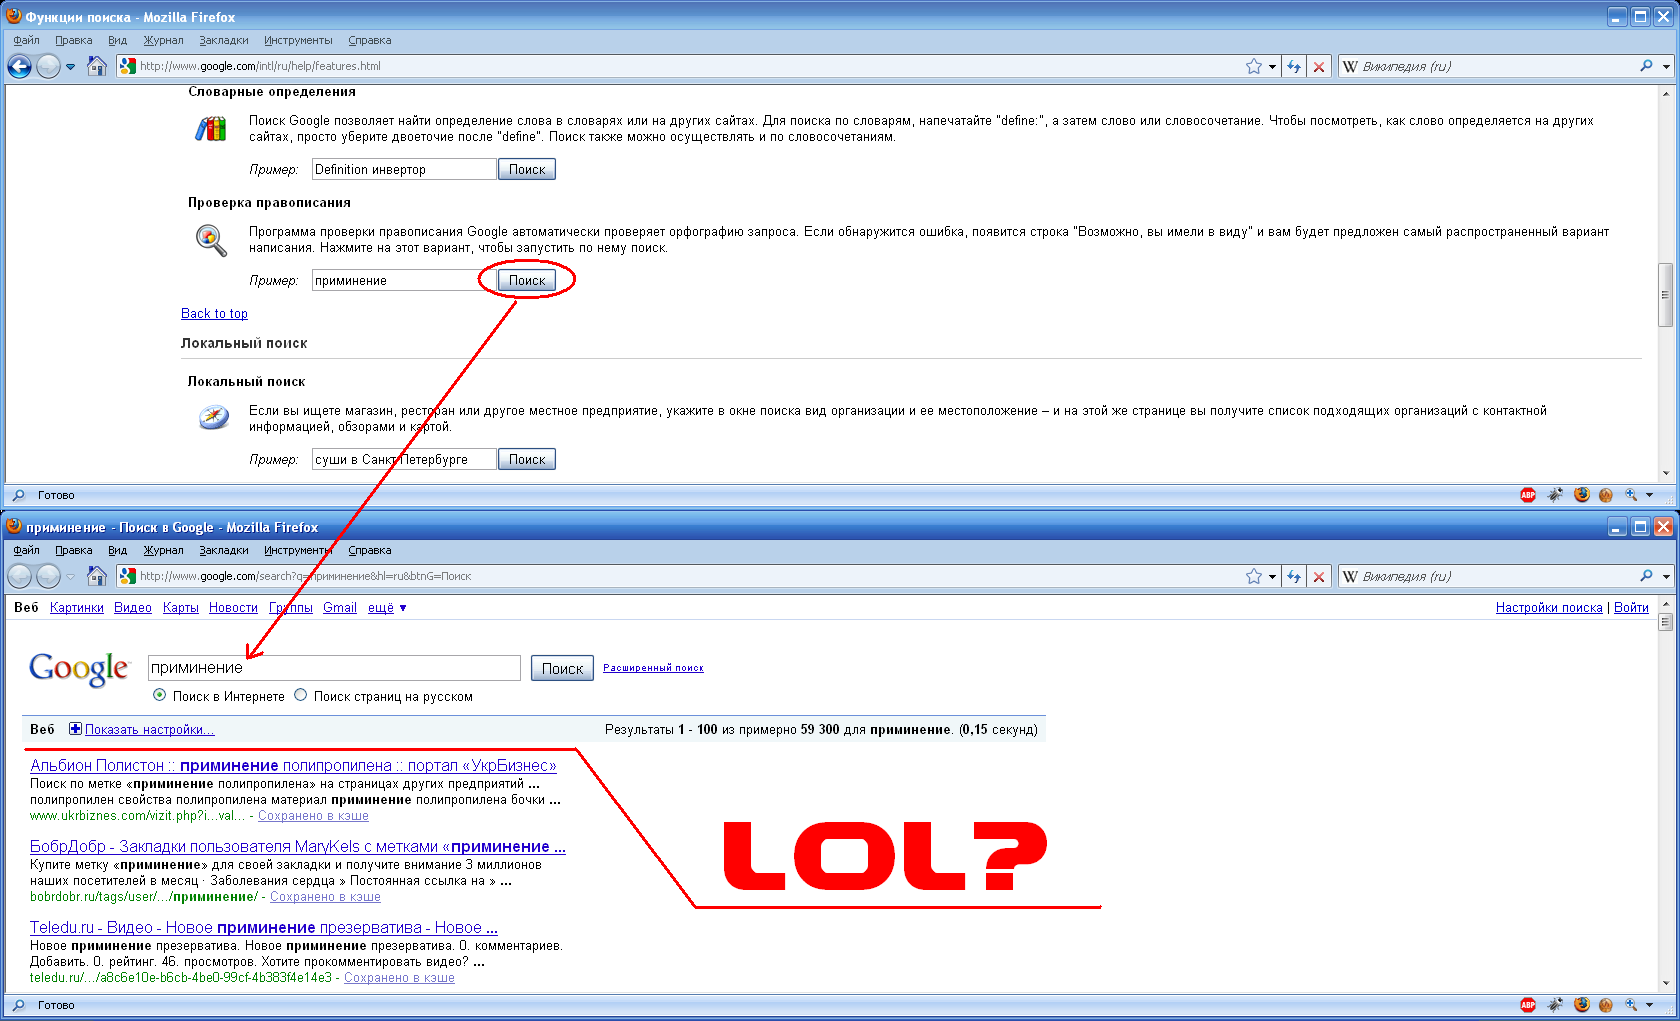Image resolution: width=1680 pixels, height=1021 pixels.
Task: Click the Google search field containing 'приминение'
Action: pos(334,668)
